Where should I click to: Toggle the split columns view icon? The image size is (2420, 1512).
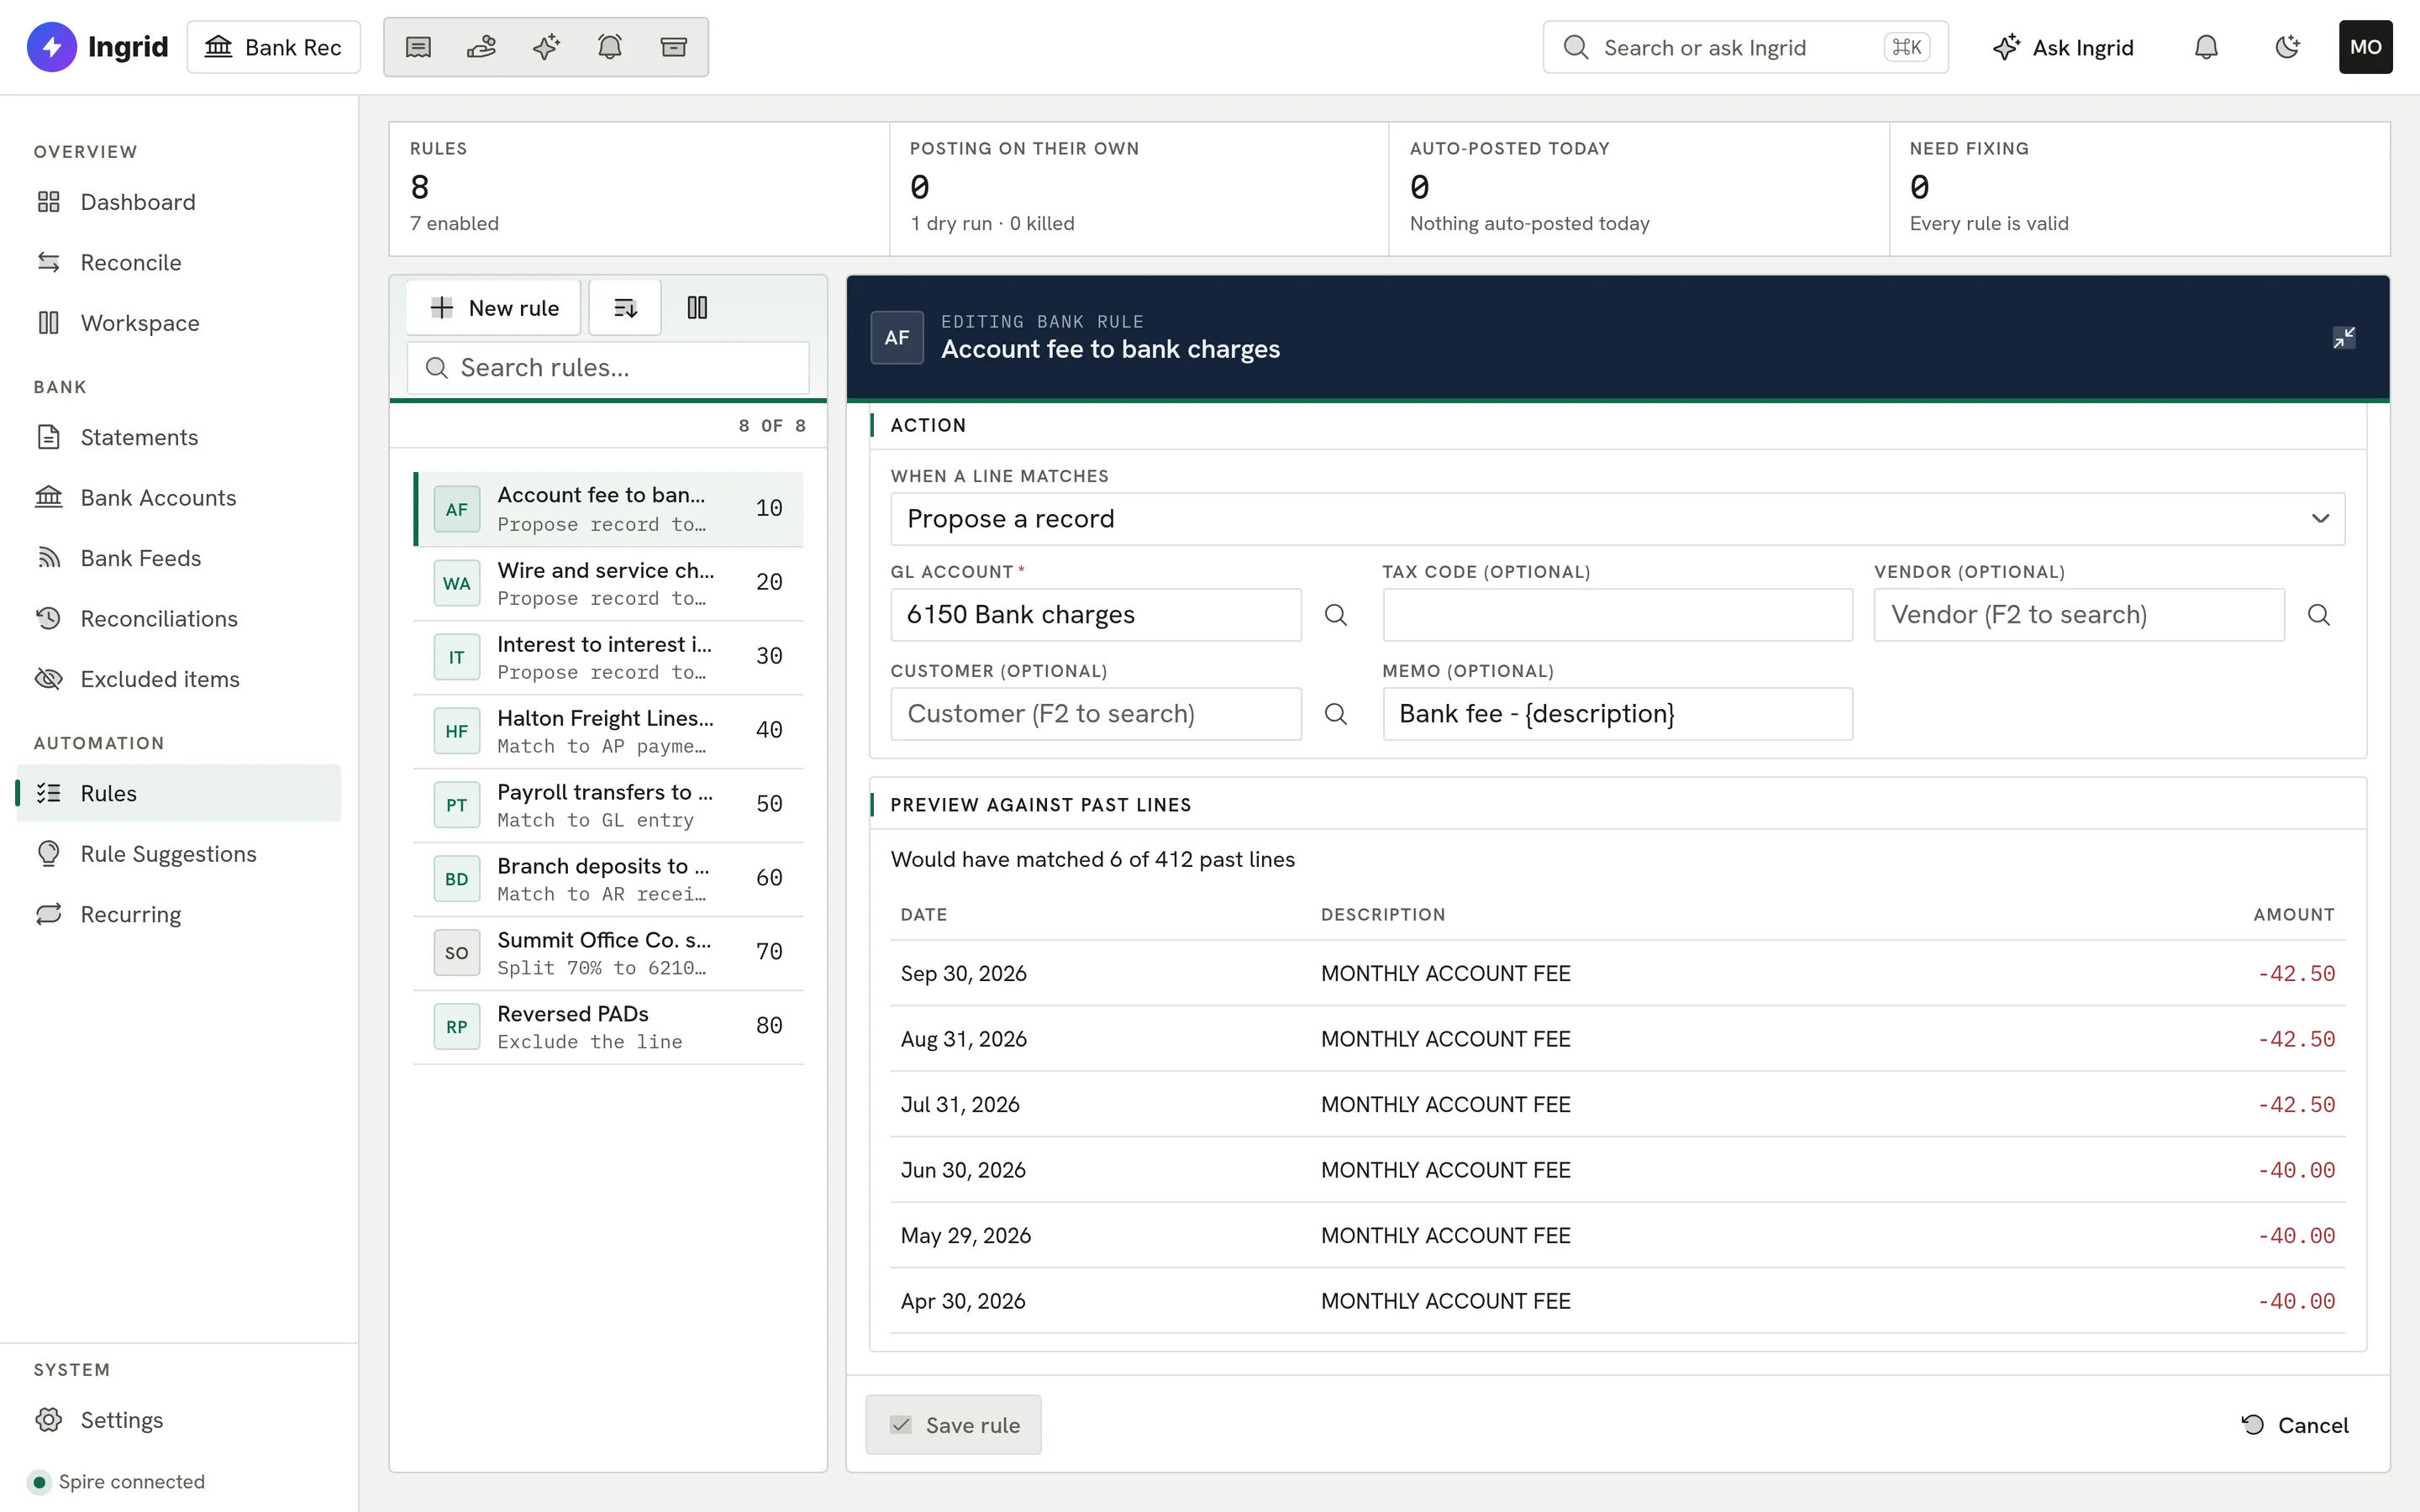tap(697, 308)
